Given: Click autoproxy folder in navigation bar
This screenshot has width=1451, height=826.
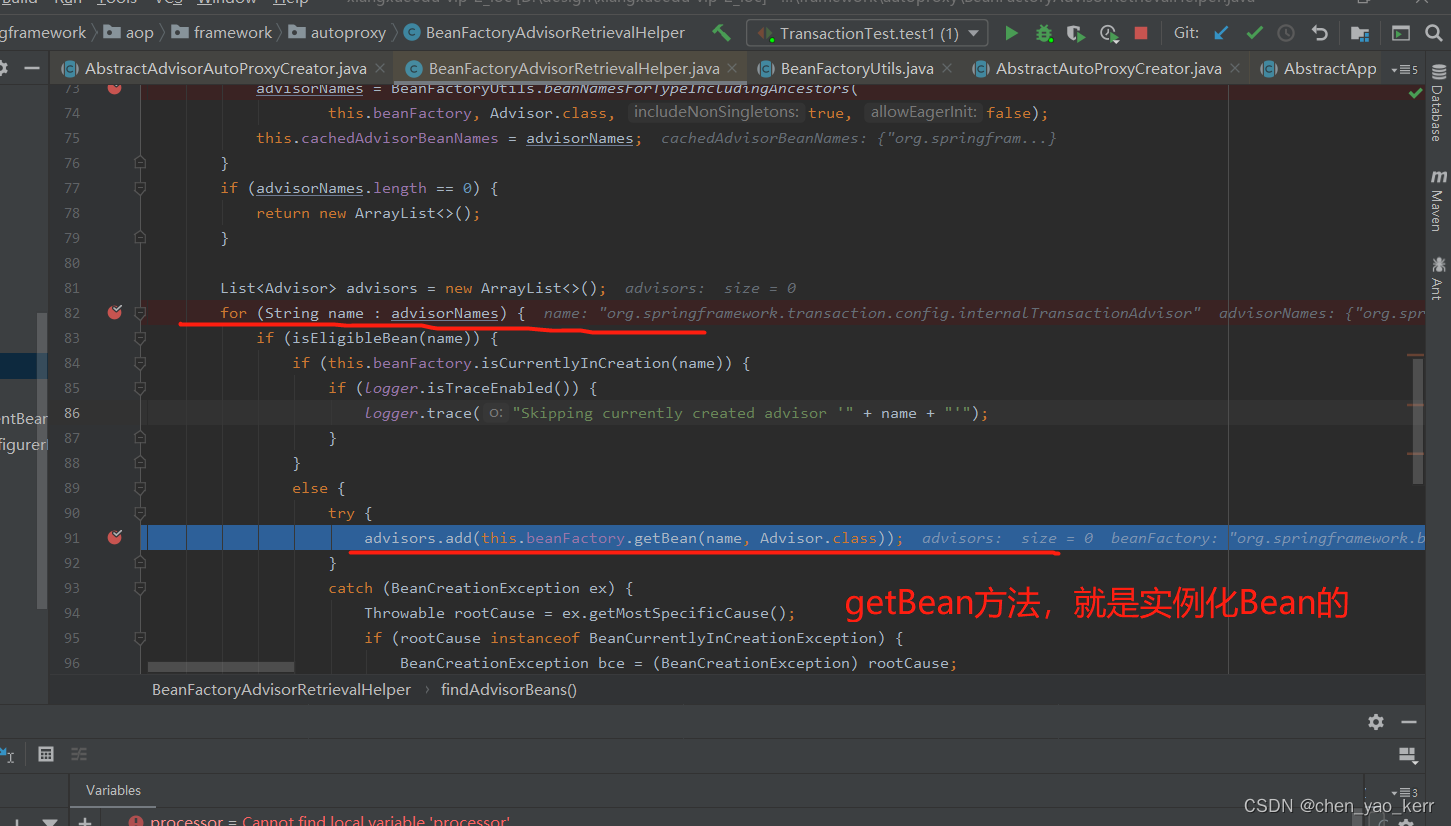Looking at the screenshot, I should (337, 33).
